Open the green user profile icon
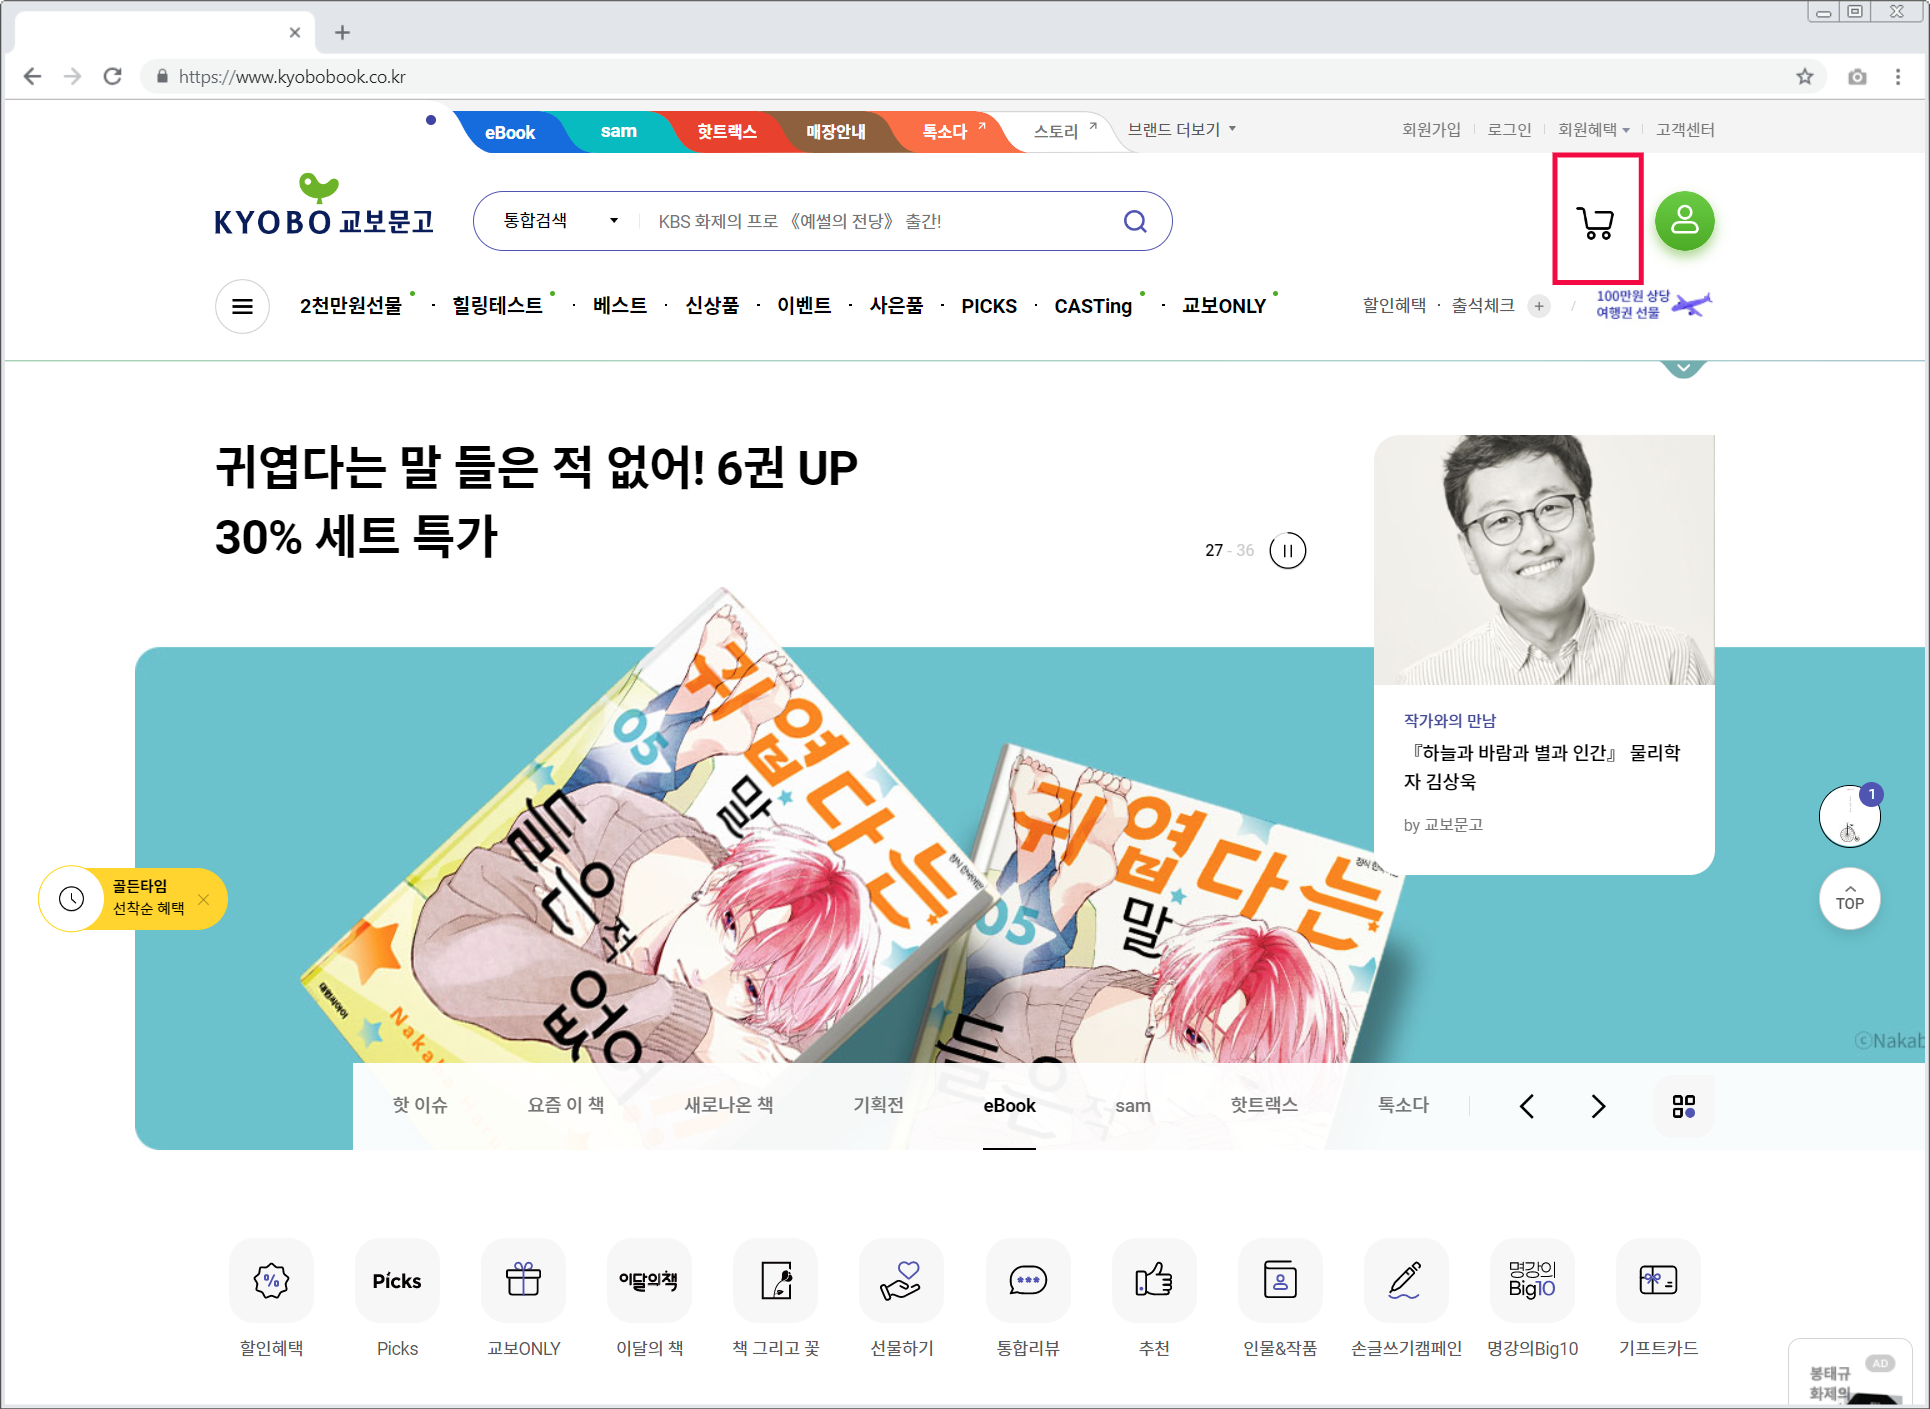The height and width of the screenshot is (1409, 1930). point(1684,221)
